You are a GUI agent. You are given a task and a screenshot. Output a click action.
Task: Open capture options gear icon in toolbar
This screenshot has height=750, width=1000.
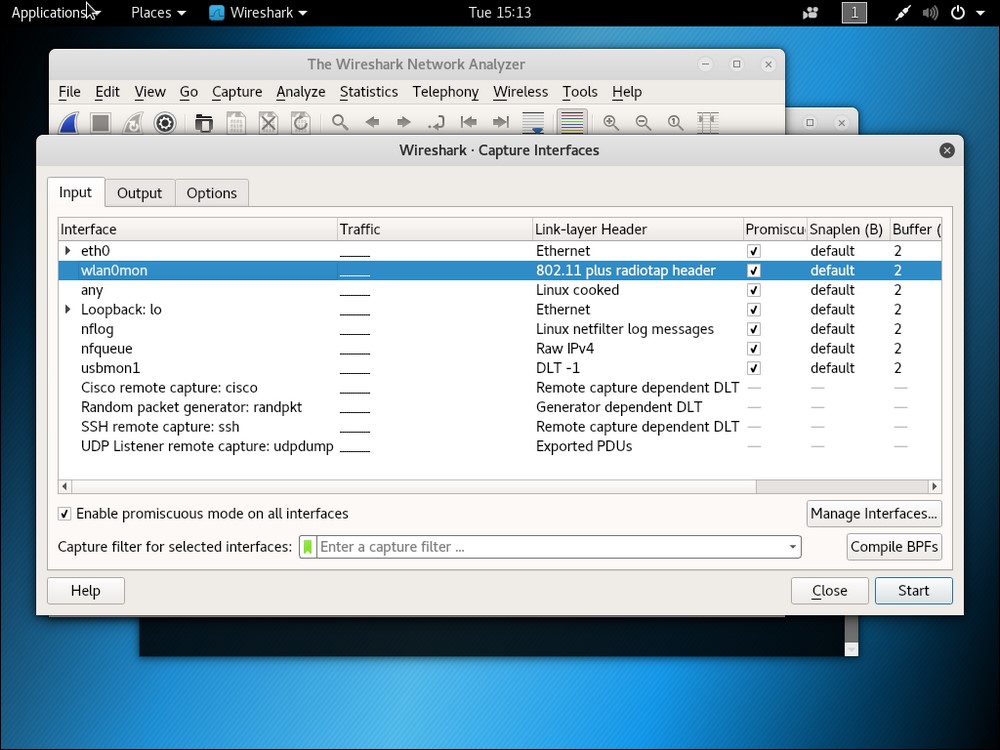point(165,122)
